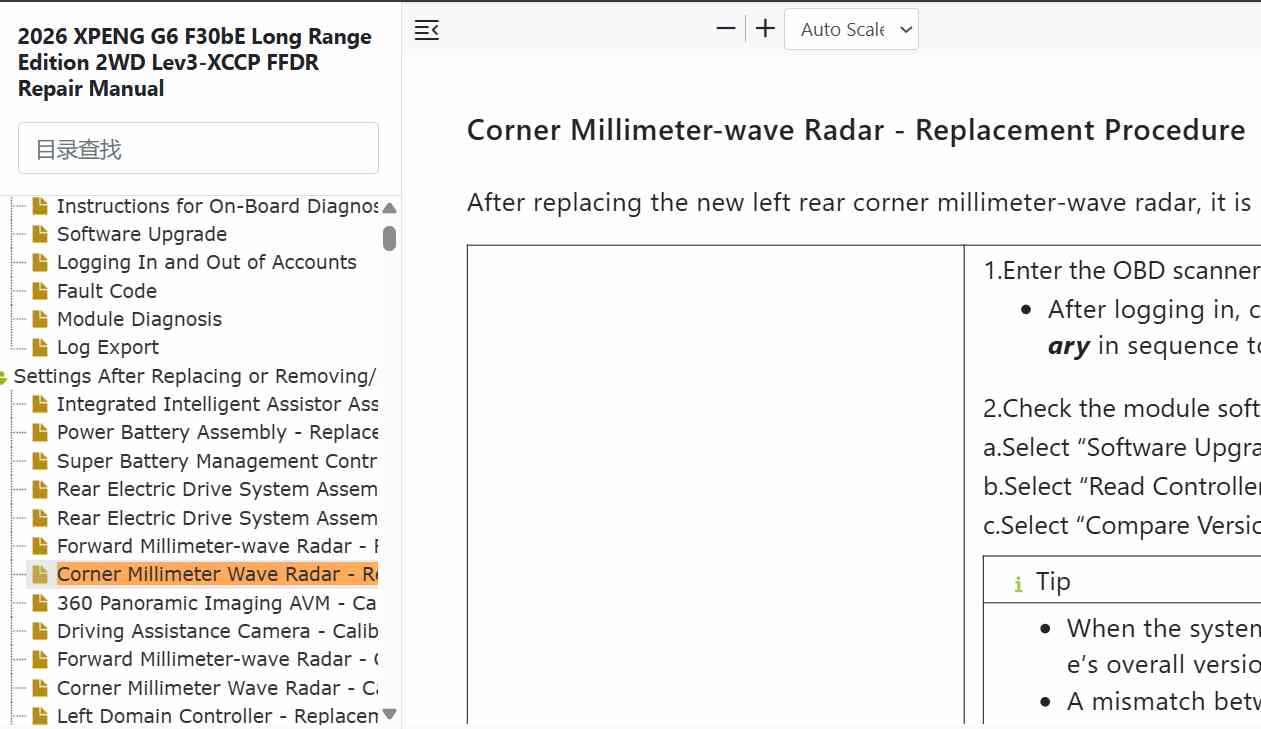Click the file icon beside 360 Panoramic Imaging AVM
The image size is (1261, 729).
(x=40, y=603)
